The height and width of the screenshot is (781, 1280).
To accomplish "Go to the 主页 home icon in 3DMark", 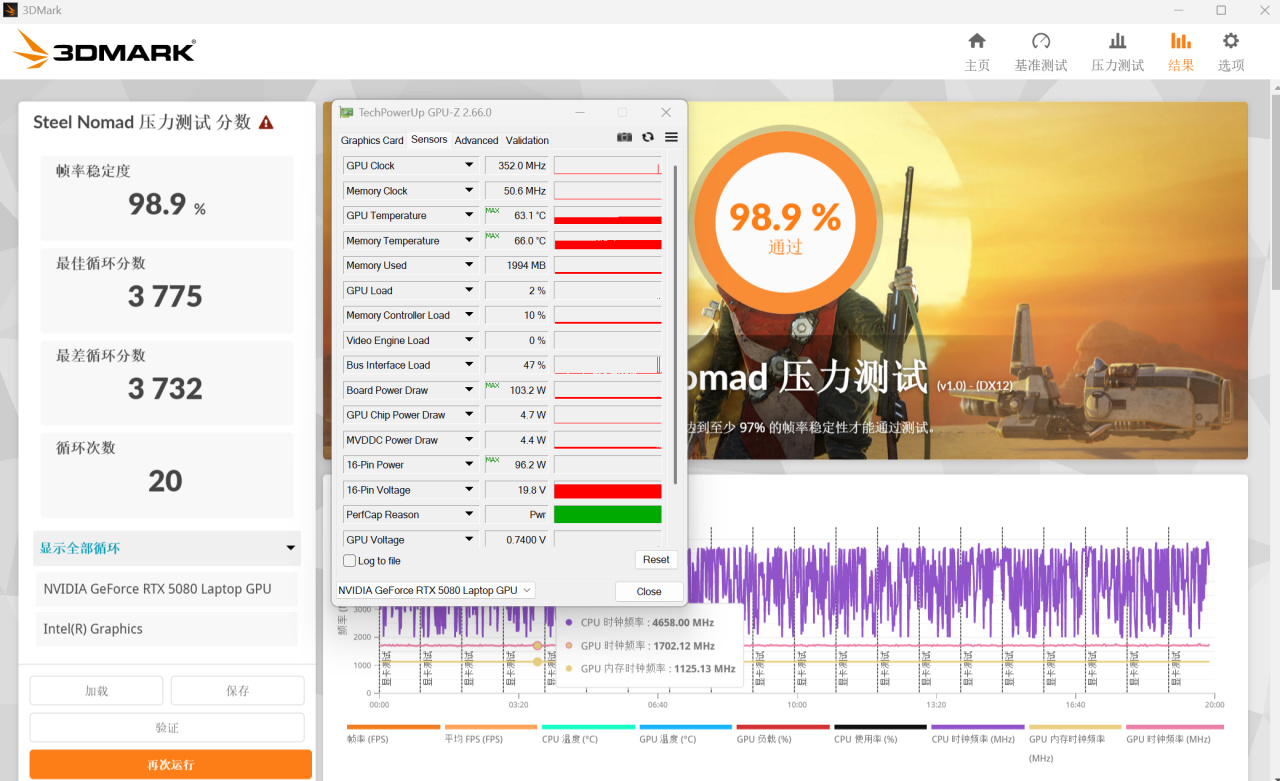I will (x=977, y=41).
